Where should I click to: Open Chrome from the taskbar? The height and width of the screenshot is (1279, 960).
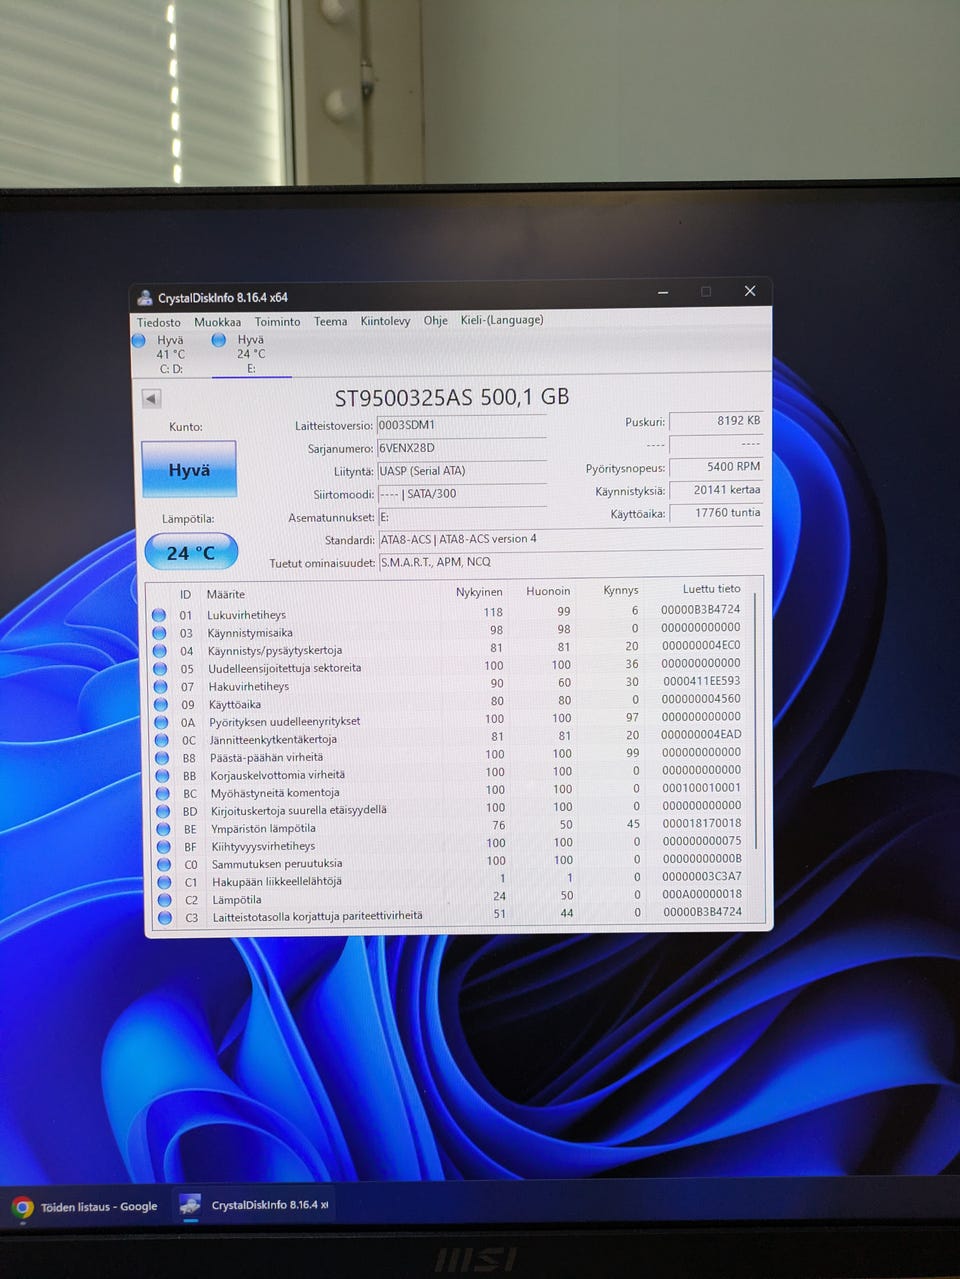[23, 1207]
